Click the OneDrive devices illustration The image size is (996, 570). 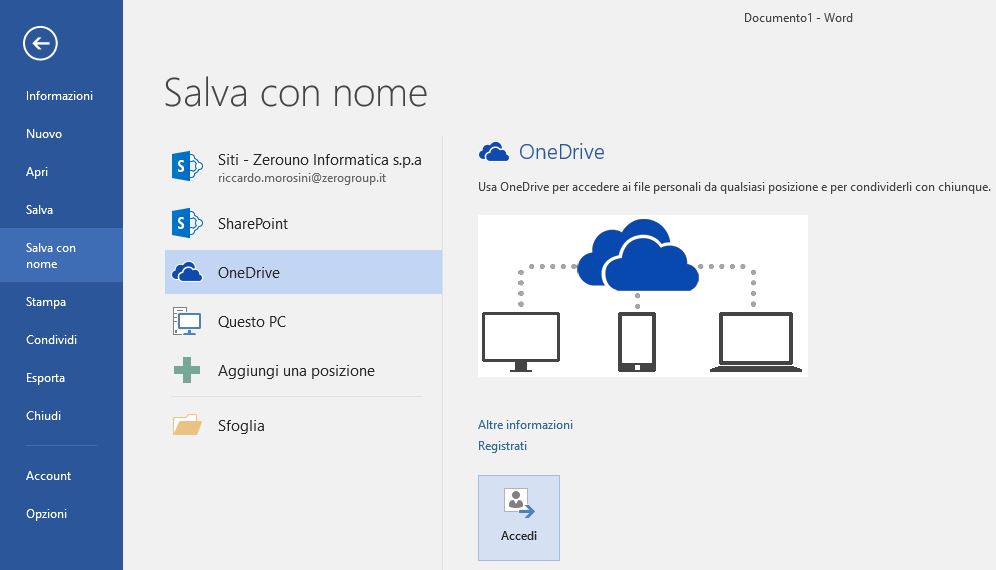coord(643,295)
